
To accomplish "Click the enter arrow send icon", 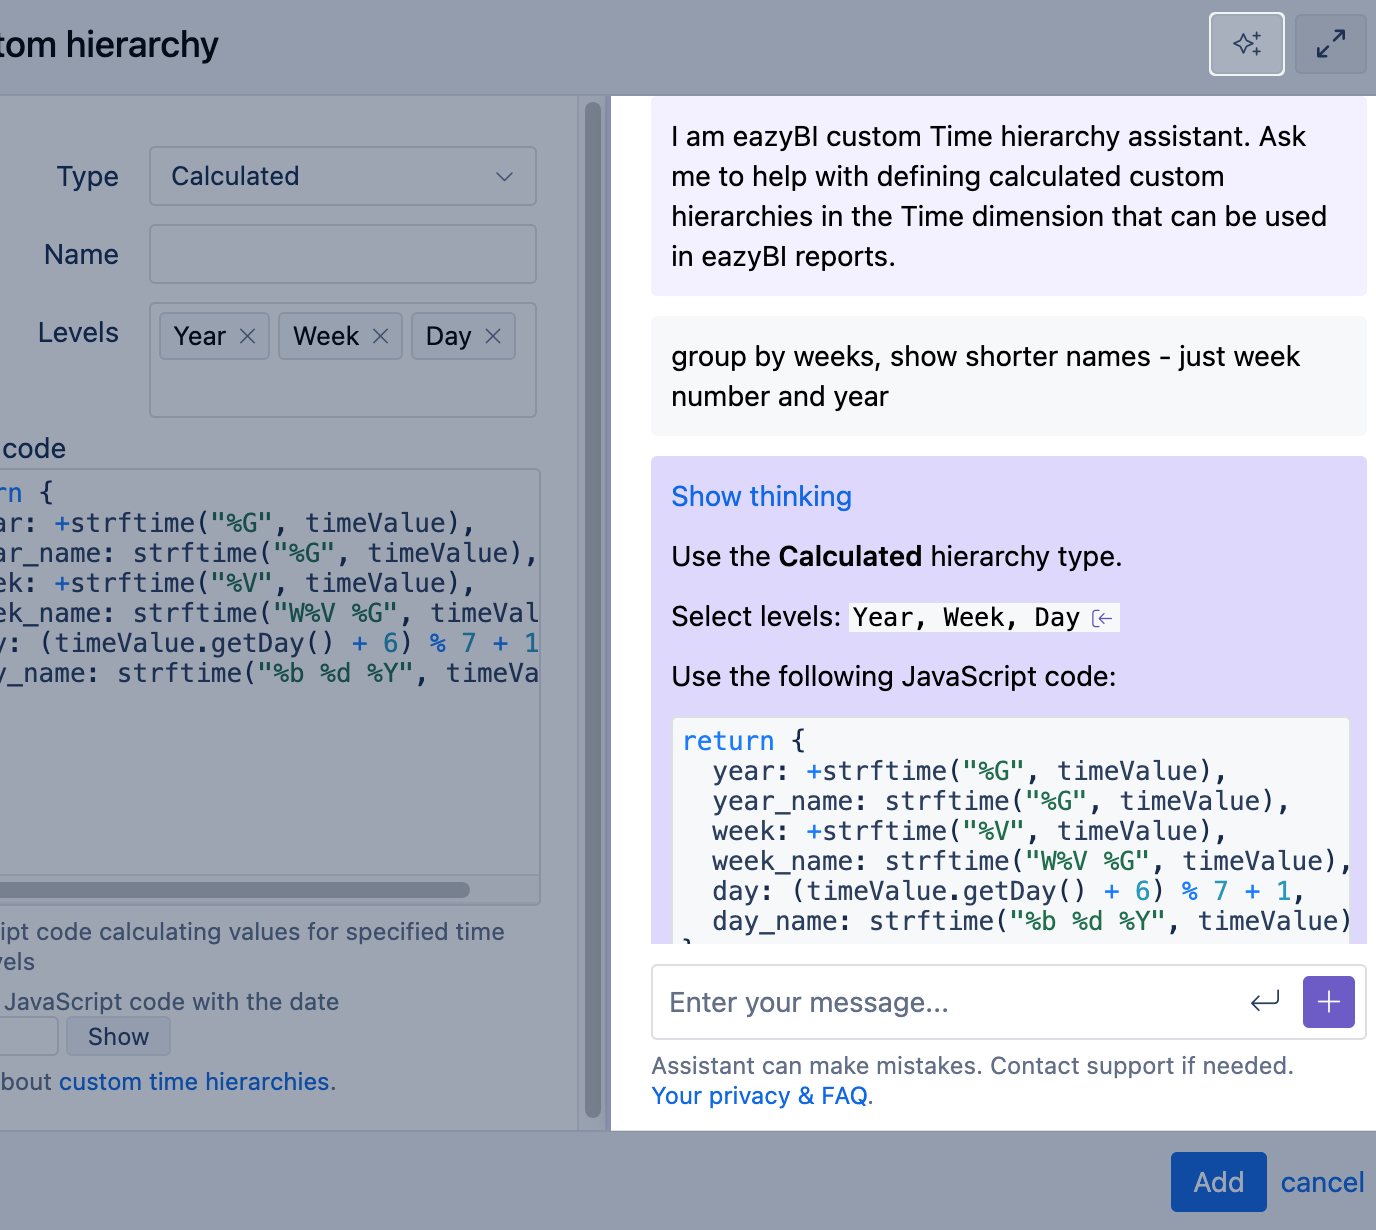I will coord(1265,1001).
